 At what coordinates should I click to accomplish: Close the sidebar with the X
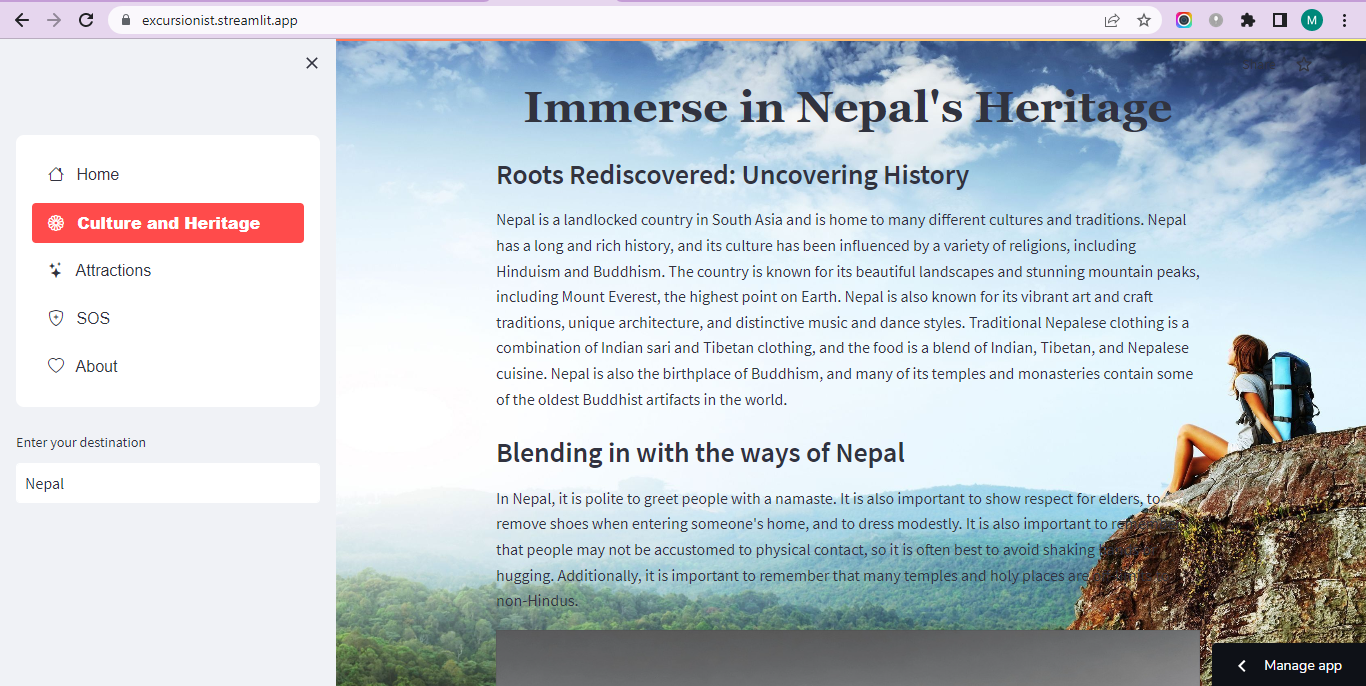(312, 63)
